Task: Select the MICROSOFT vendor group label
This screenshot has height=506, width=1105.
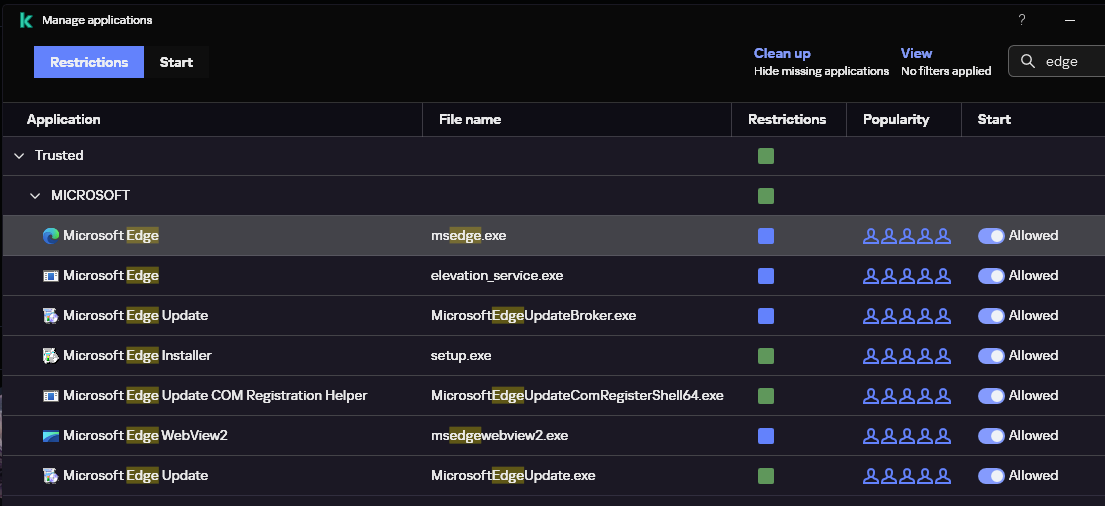Action: click(90, 196)
